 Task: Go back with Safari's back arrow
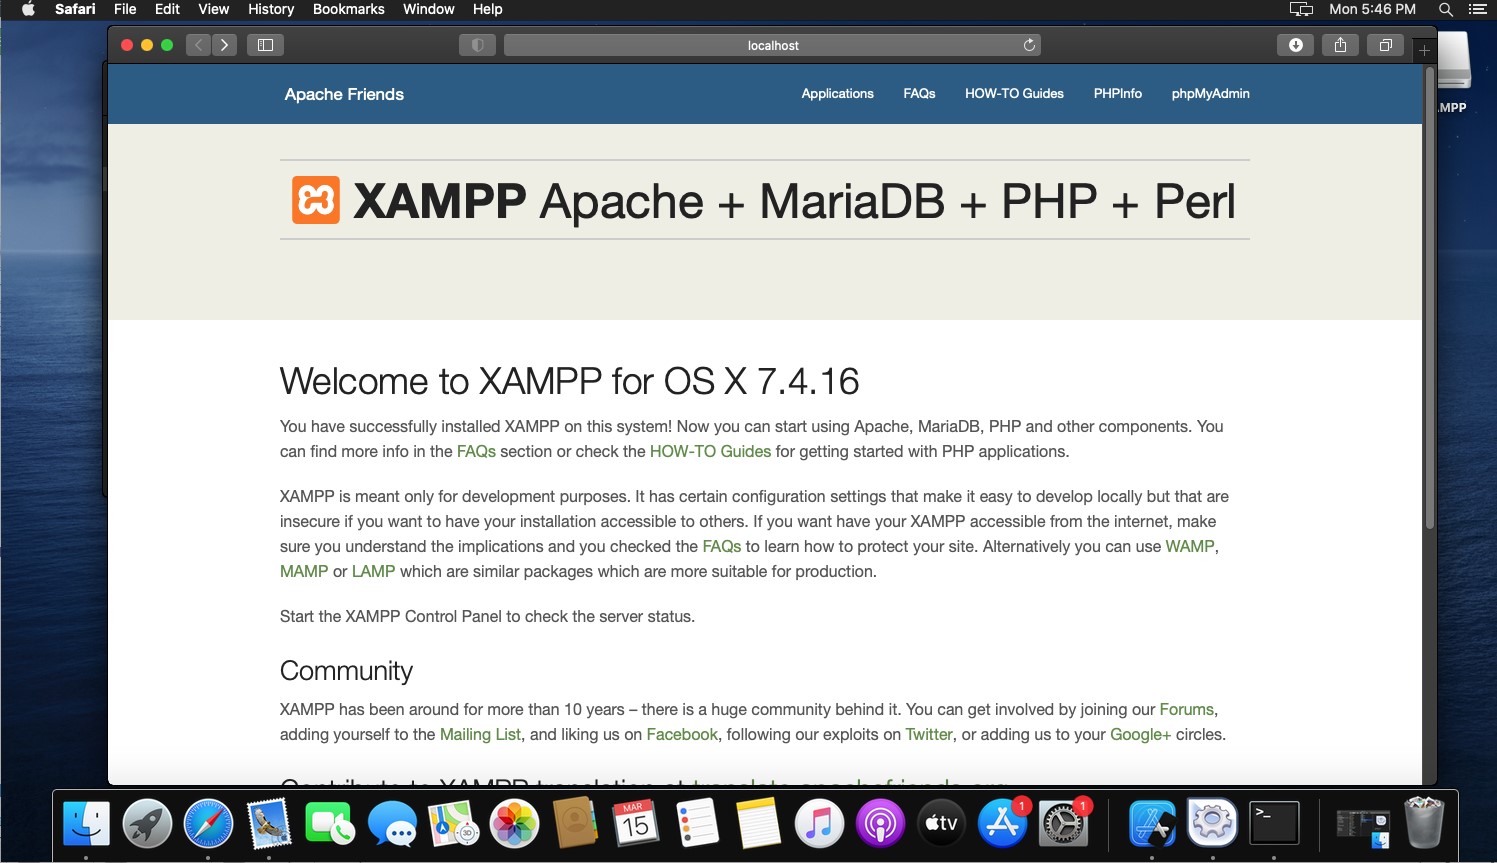point(198,45)
